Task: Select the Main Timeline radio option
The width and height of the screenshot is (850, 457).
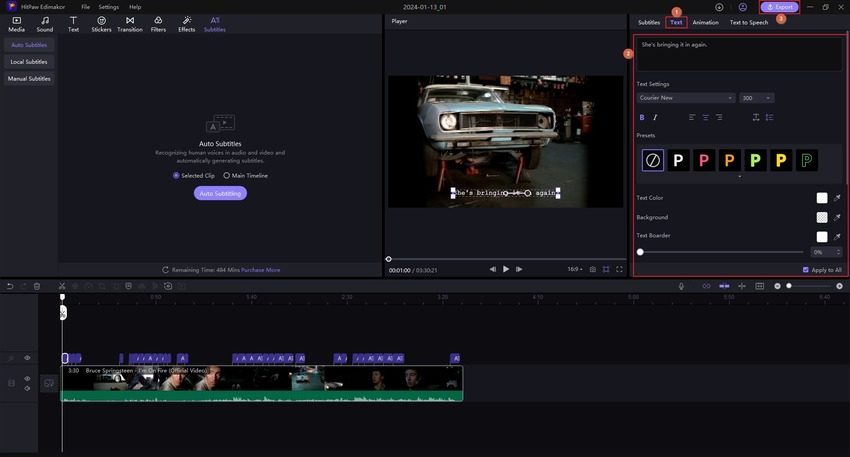Action: pyautogui.click(x=227, y=175)
